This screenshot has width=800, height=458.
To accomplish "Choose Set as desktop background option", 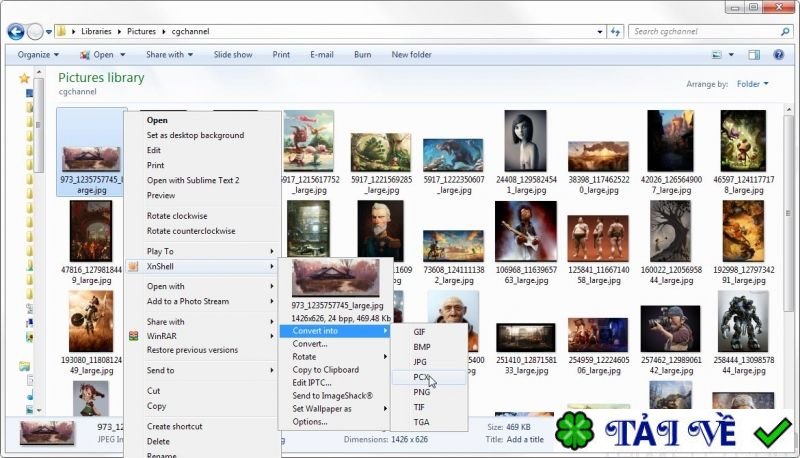I will point(195,135).
